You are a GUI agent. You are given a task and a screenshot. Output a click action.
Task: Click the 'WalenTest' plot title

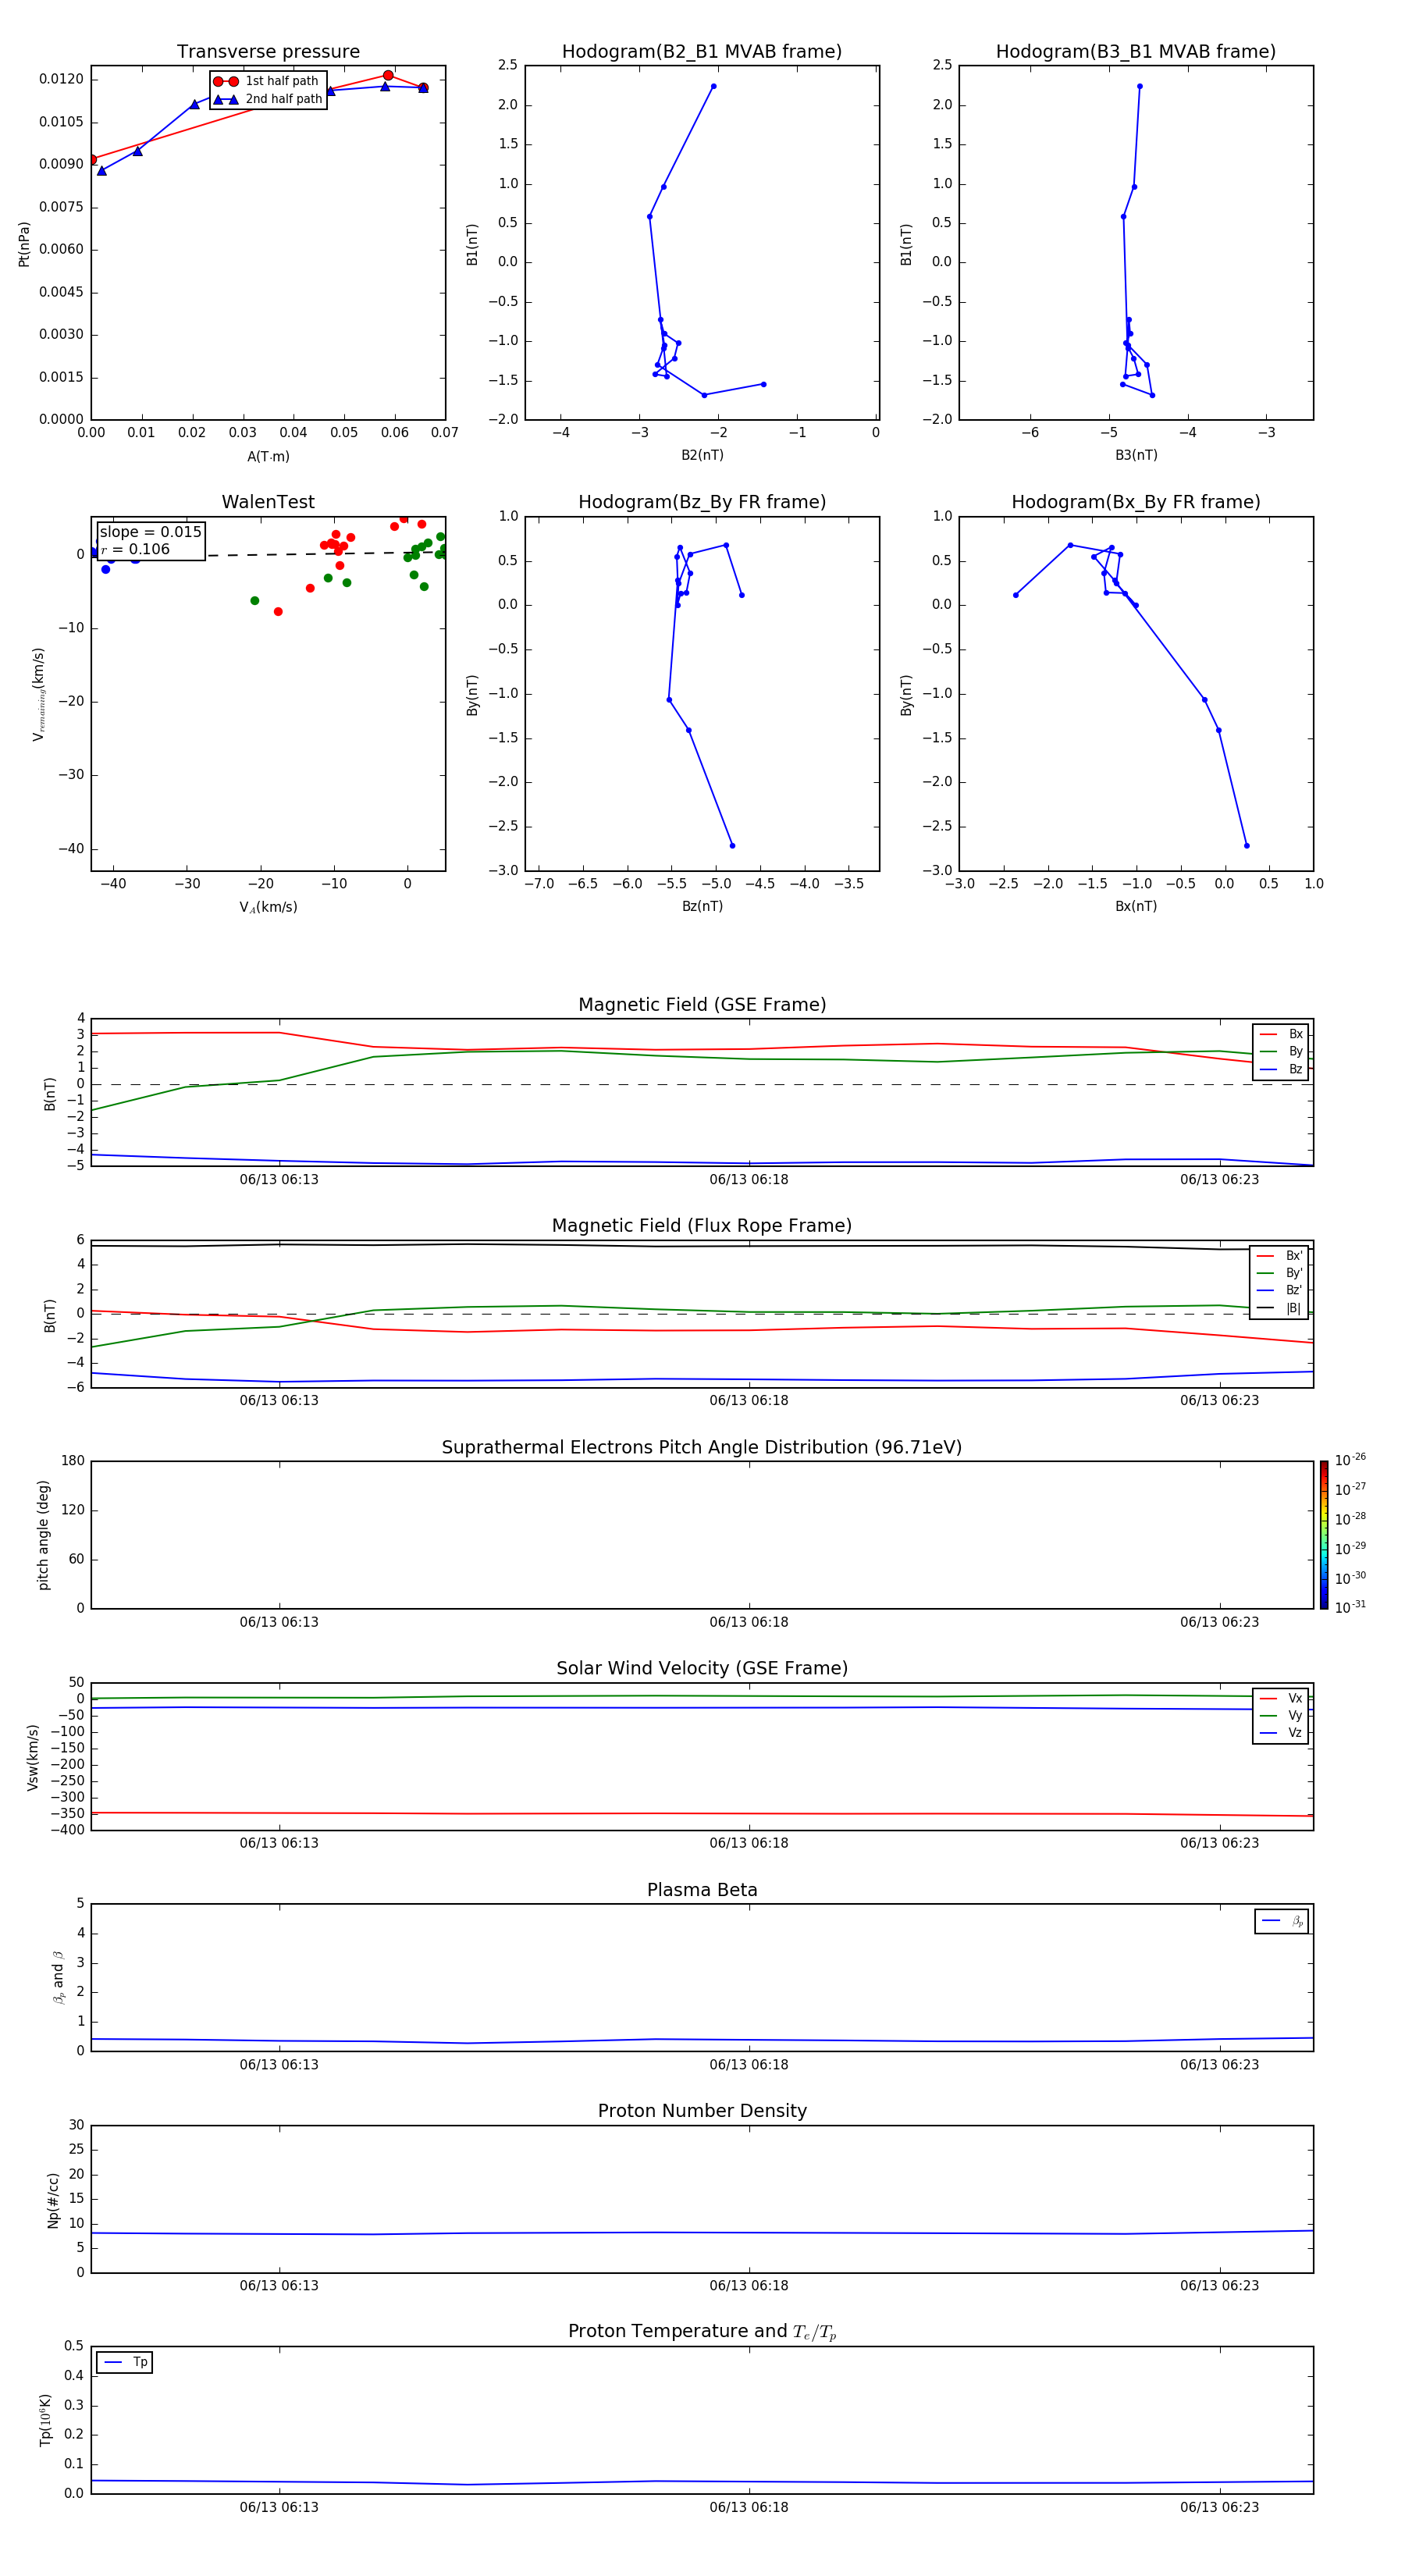pos(268,502)
